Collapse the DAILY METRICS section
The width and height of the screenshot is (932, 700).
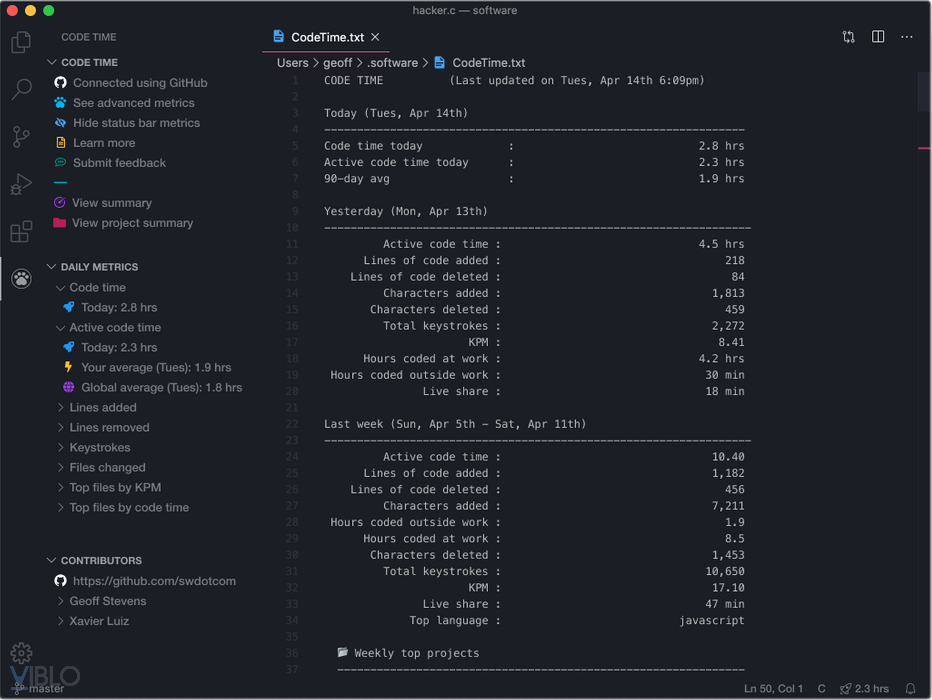pos(99,267)
